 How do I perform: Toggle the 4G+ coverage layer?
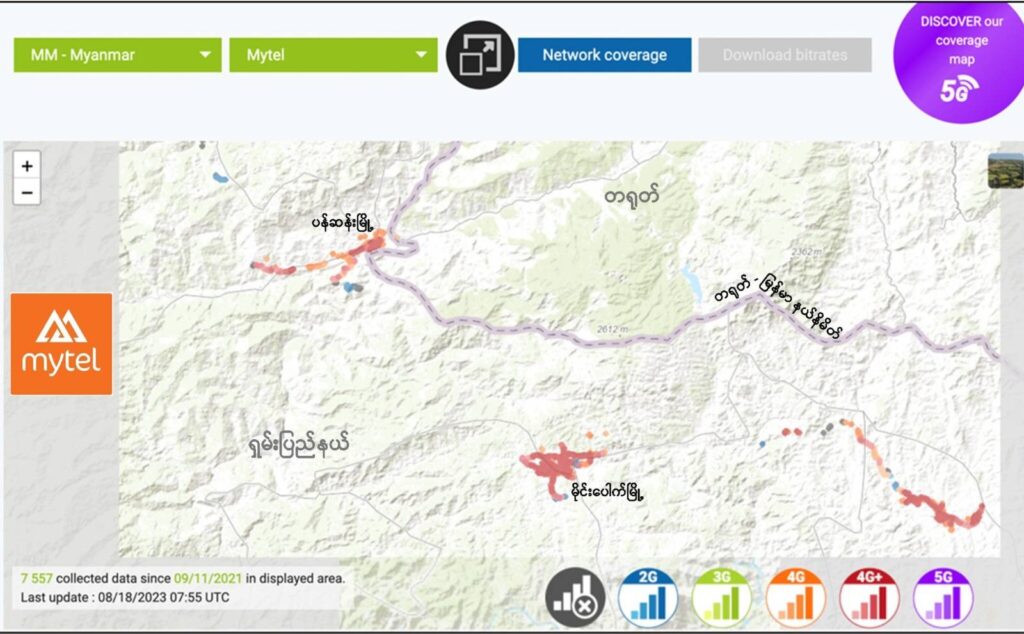[870, 598]
